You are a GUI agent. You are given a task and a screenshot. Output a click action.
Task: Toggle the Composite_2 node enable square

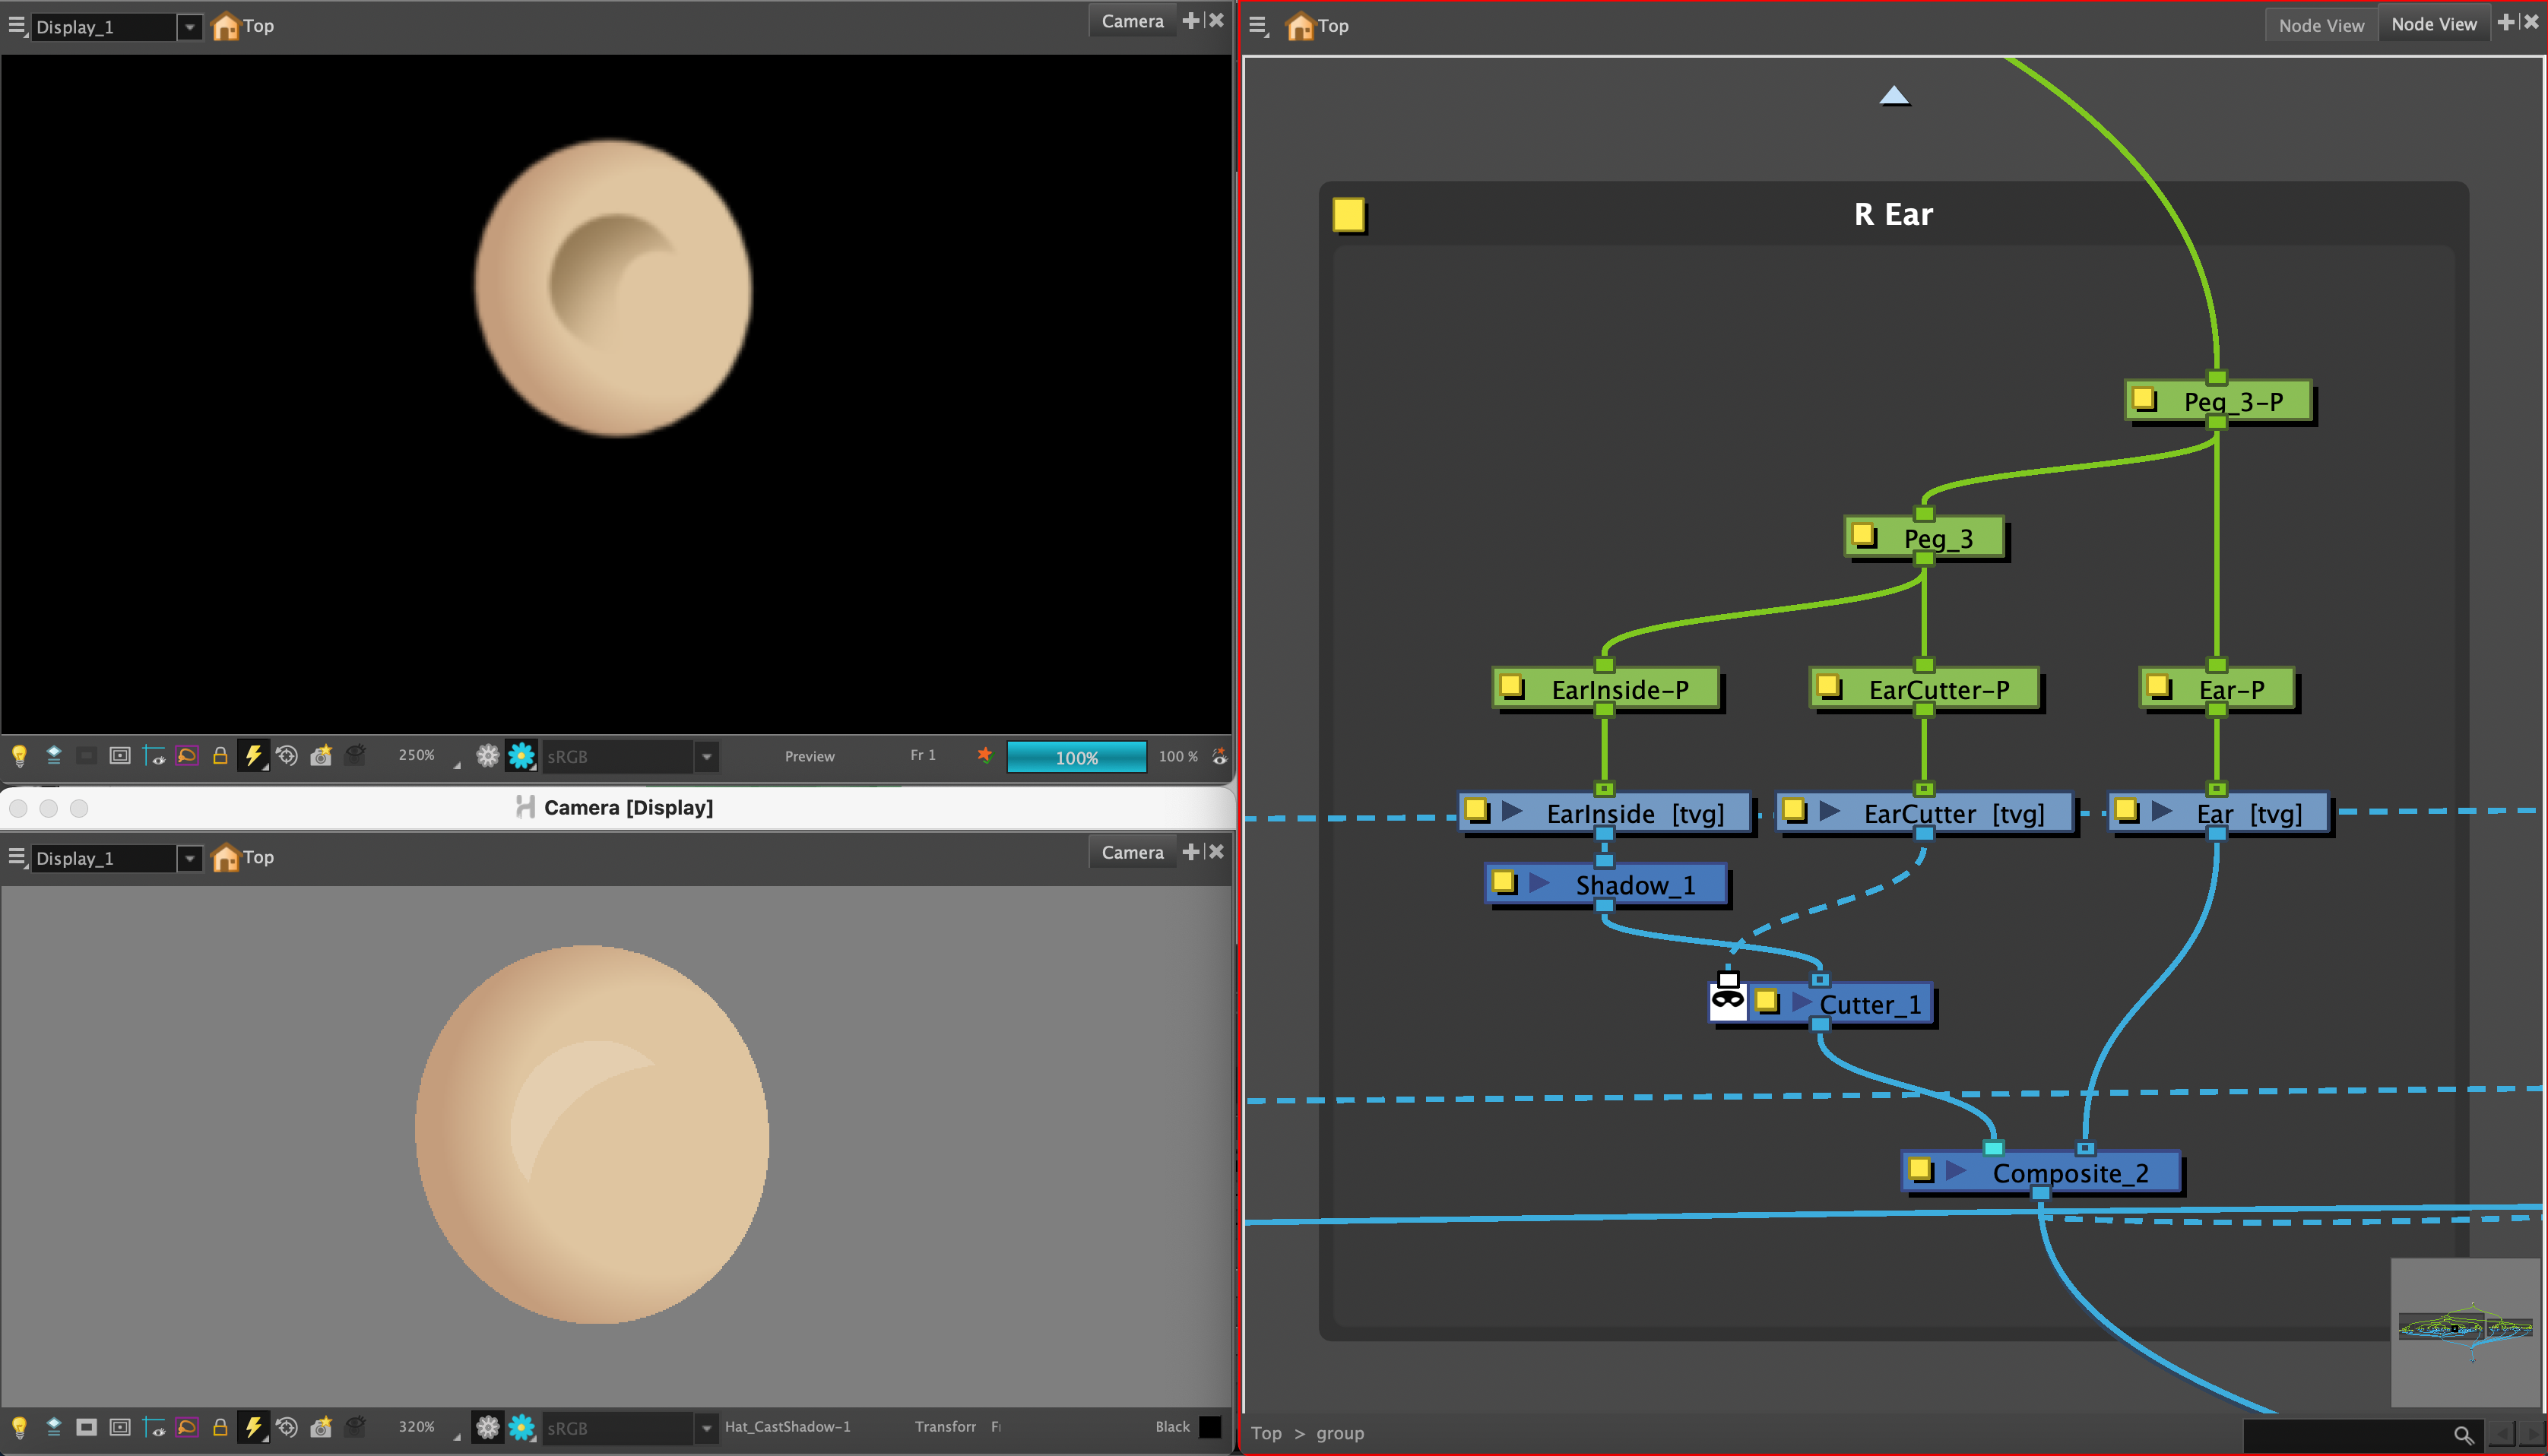tap(1920, 1169)
